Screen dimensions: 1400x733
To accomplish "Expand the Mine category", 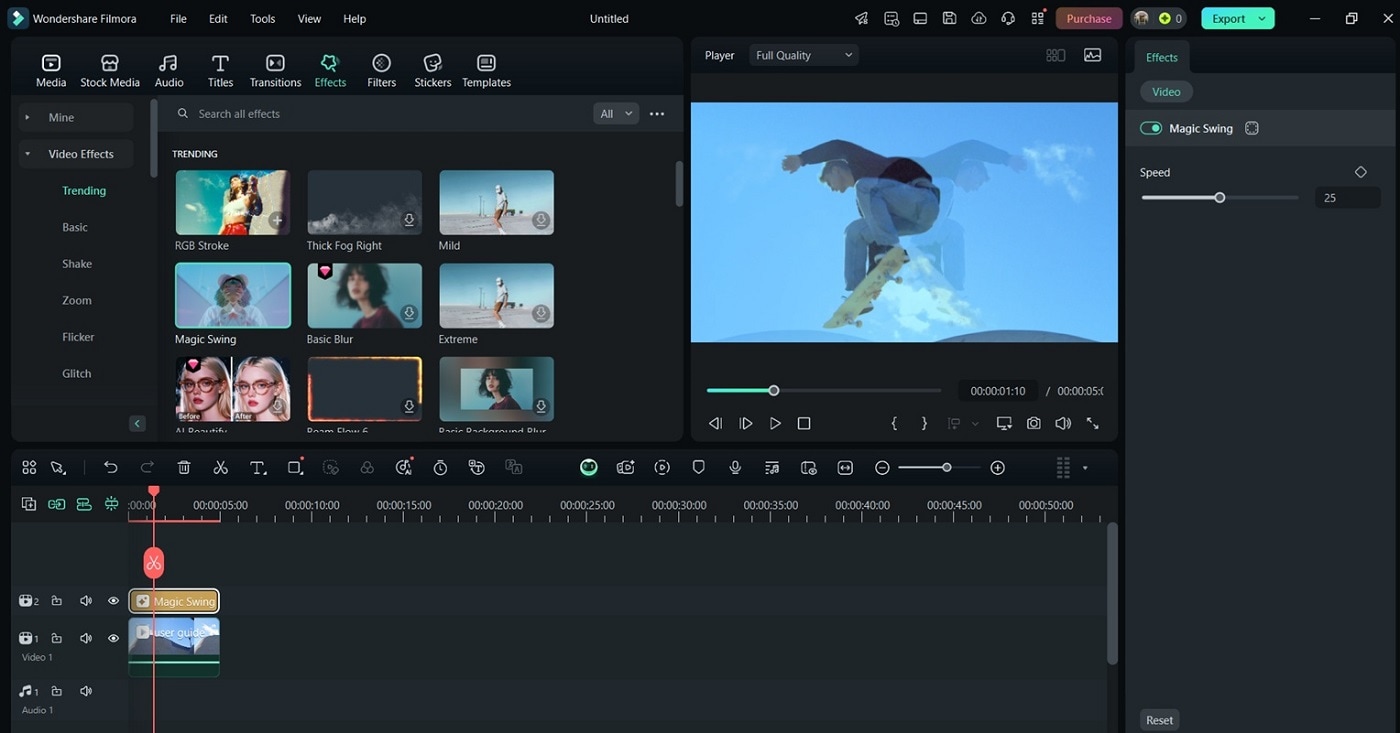I will click(x=76, y=117).
